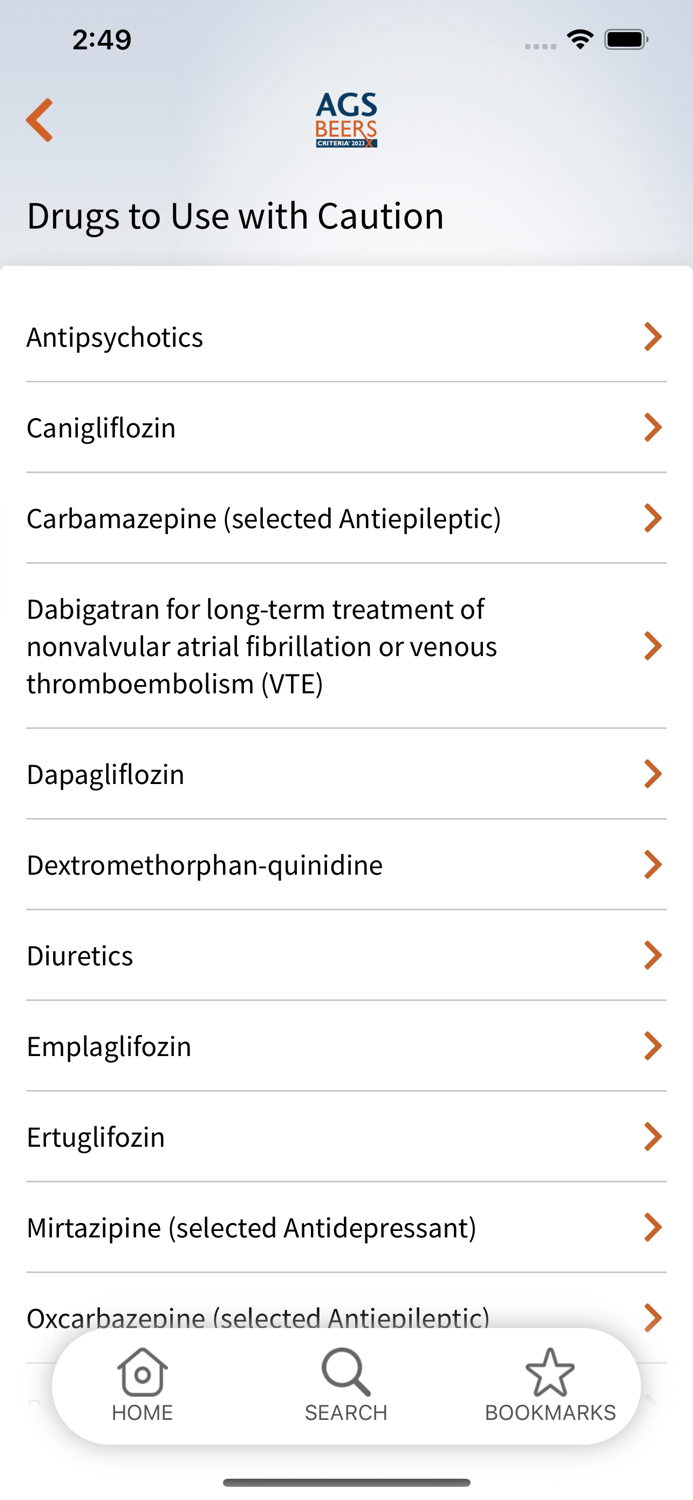Tap the Home house icon

pos(142,1371)
